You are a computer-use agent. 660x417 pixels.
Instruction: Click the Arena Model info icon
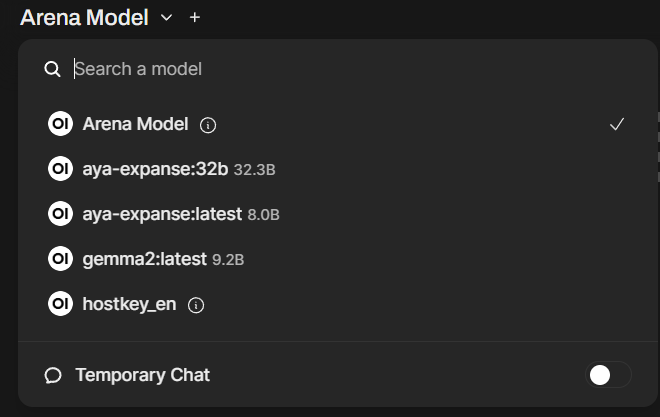point(208,125)
